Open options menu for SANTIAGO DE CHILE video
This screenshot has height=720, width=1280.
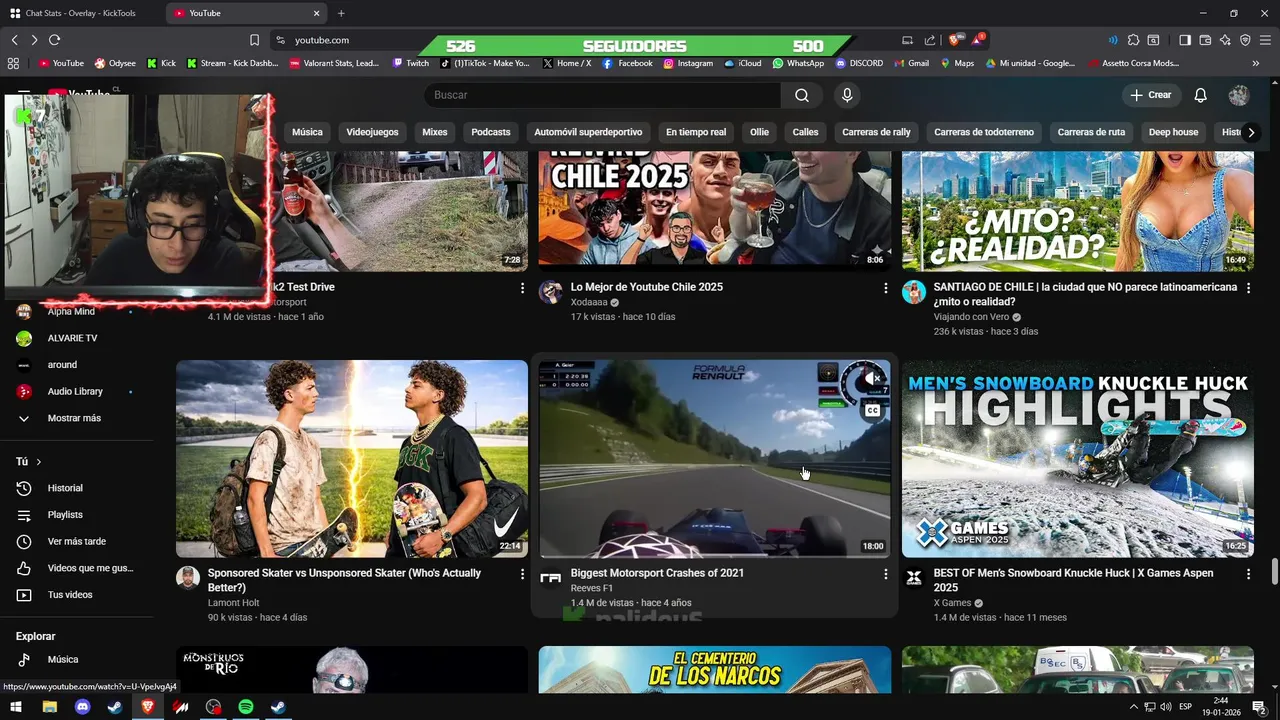[x=1248, y=288]
